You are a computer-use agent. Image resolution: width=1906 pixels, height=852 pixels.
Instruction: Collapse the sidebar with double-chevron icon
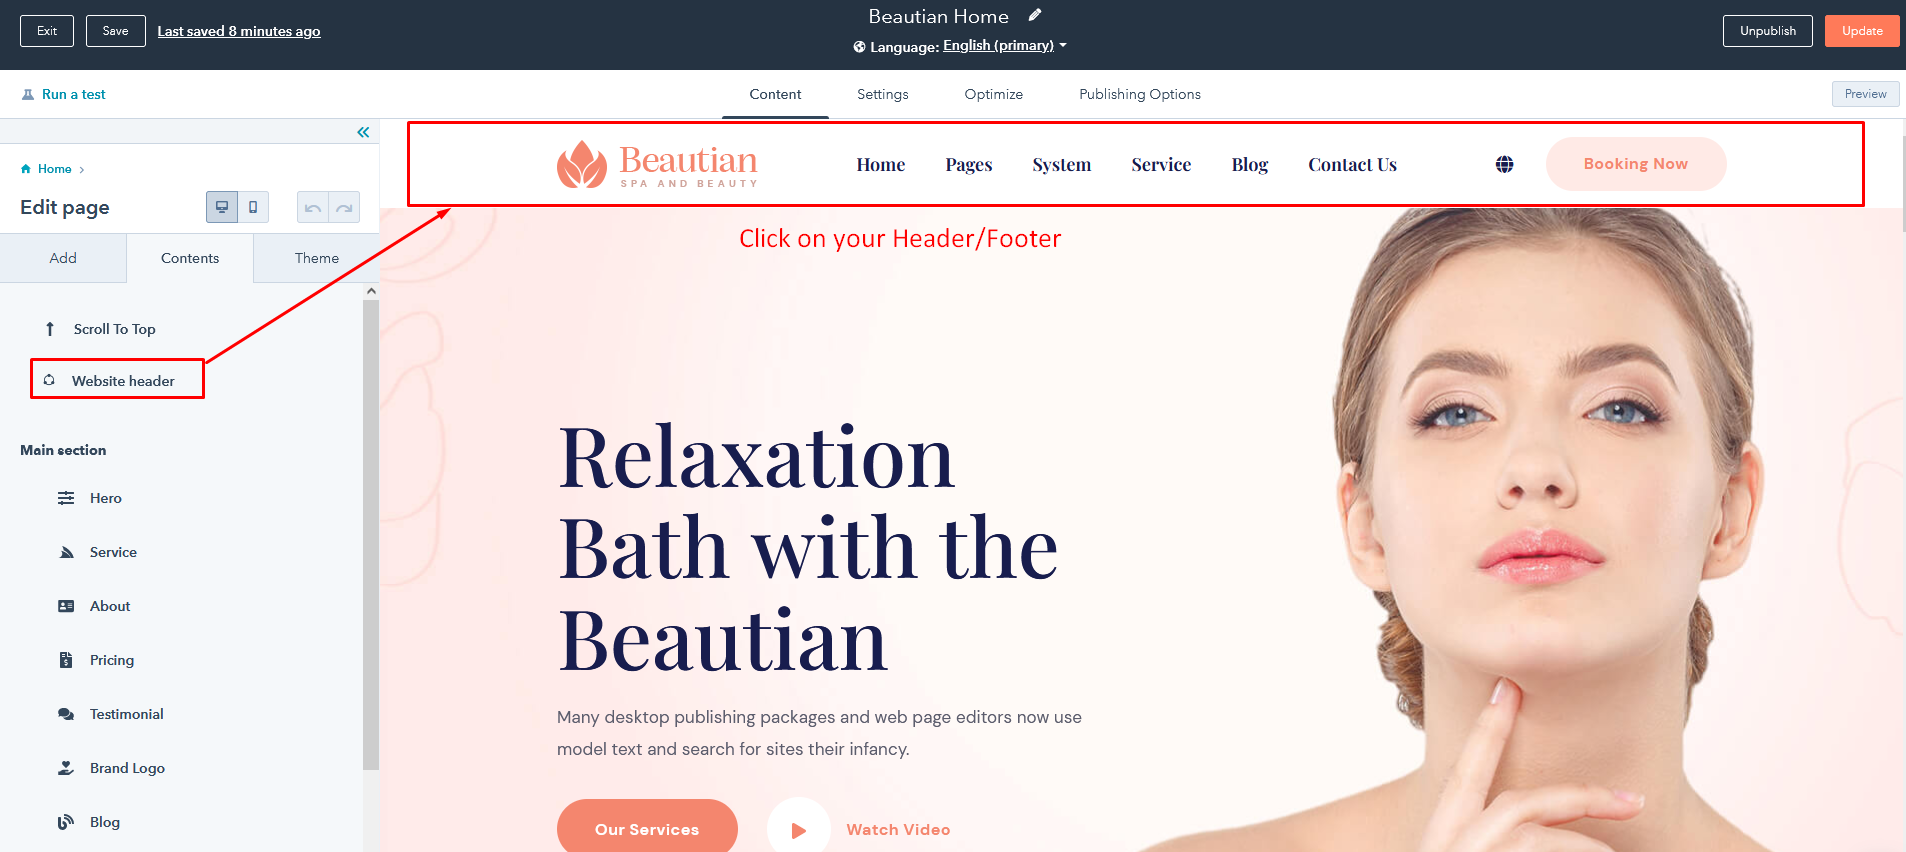coord(363,132)
